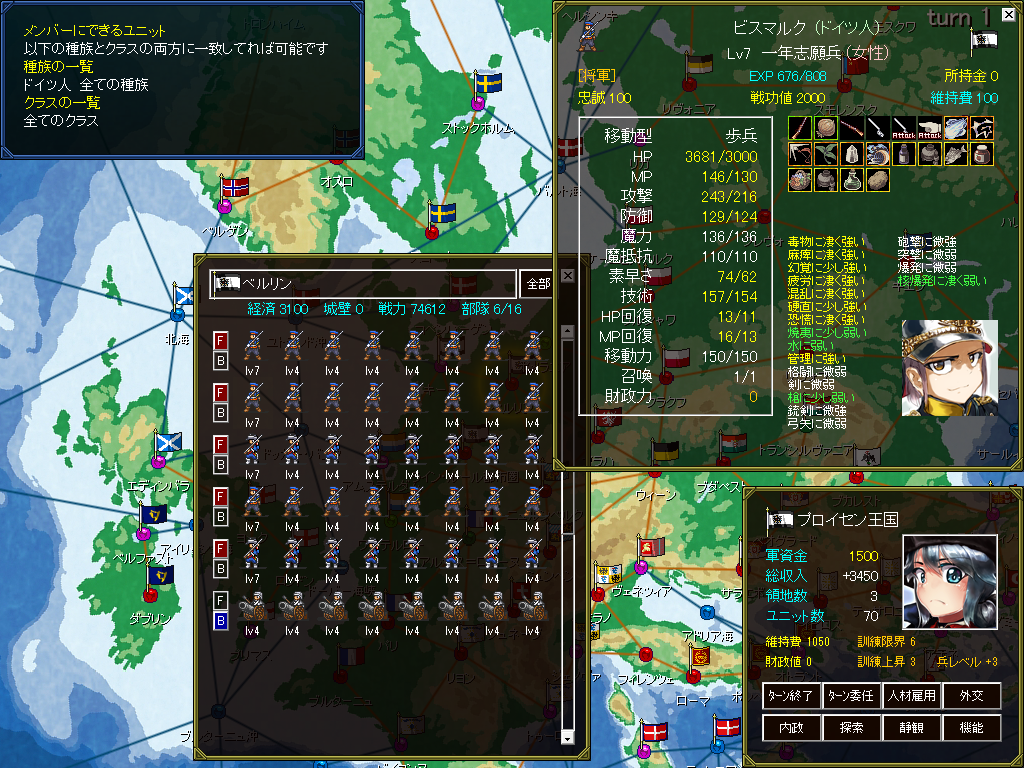Click ターン委任 (Delegate Turn) button
Image resolution: width=1024 pixels, height=768 pixels.
[851, 696]
